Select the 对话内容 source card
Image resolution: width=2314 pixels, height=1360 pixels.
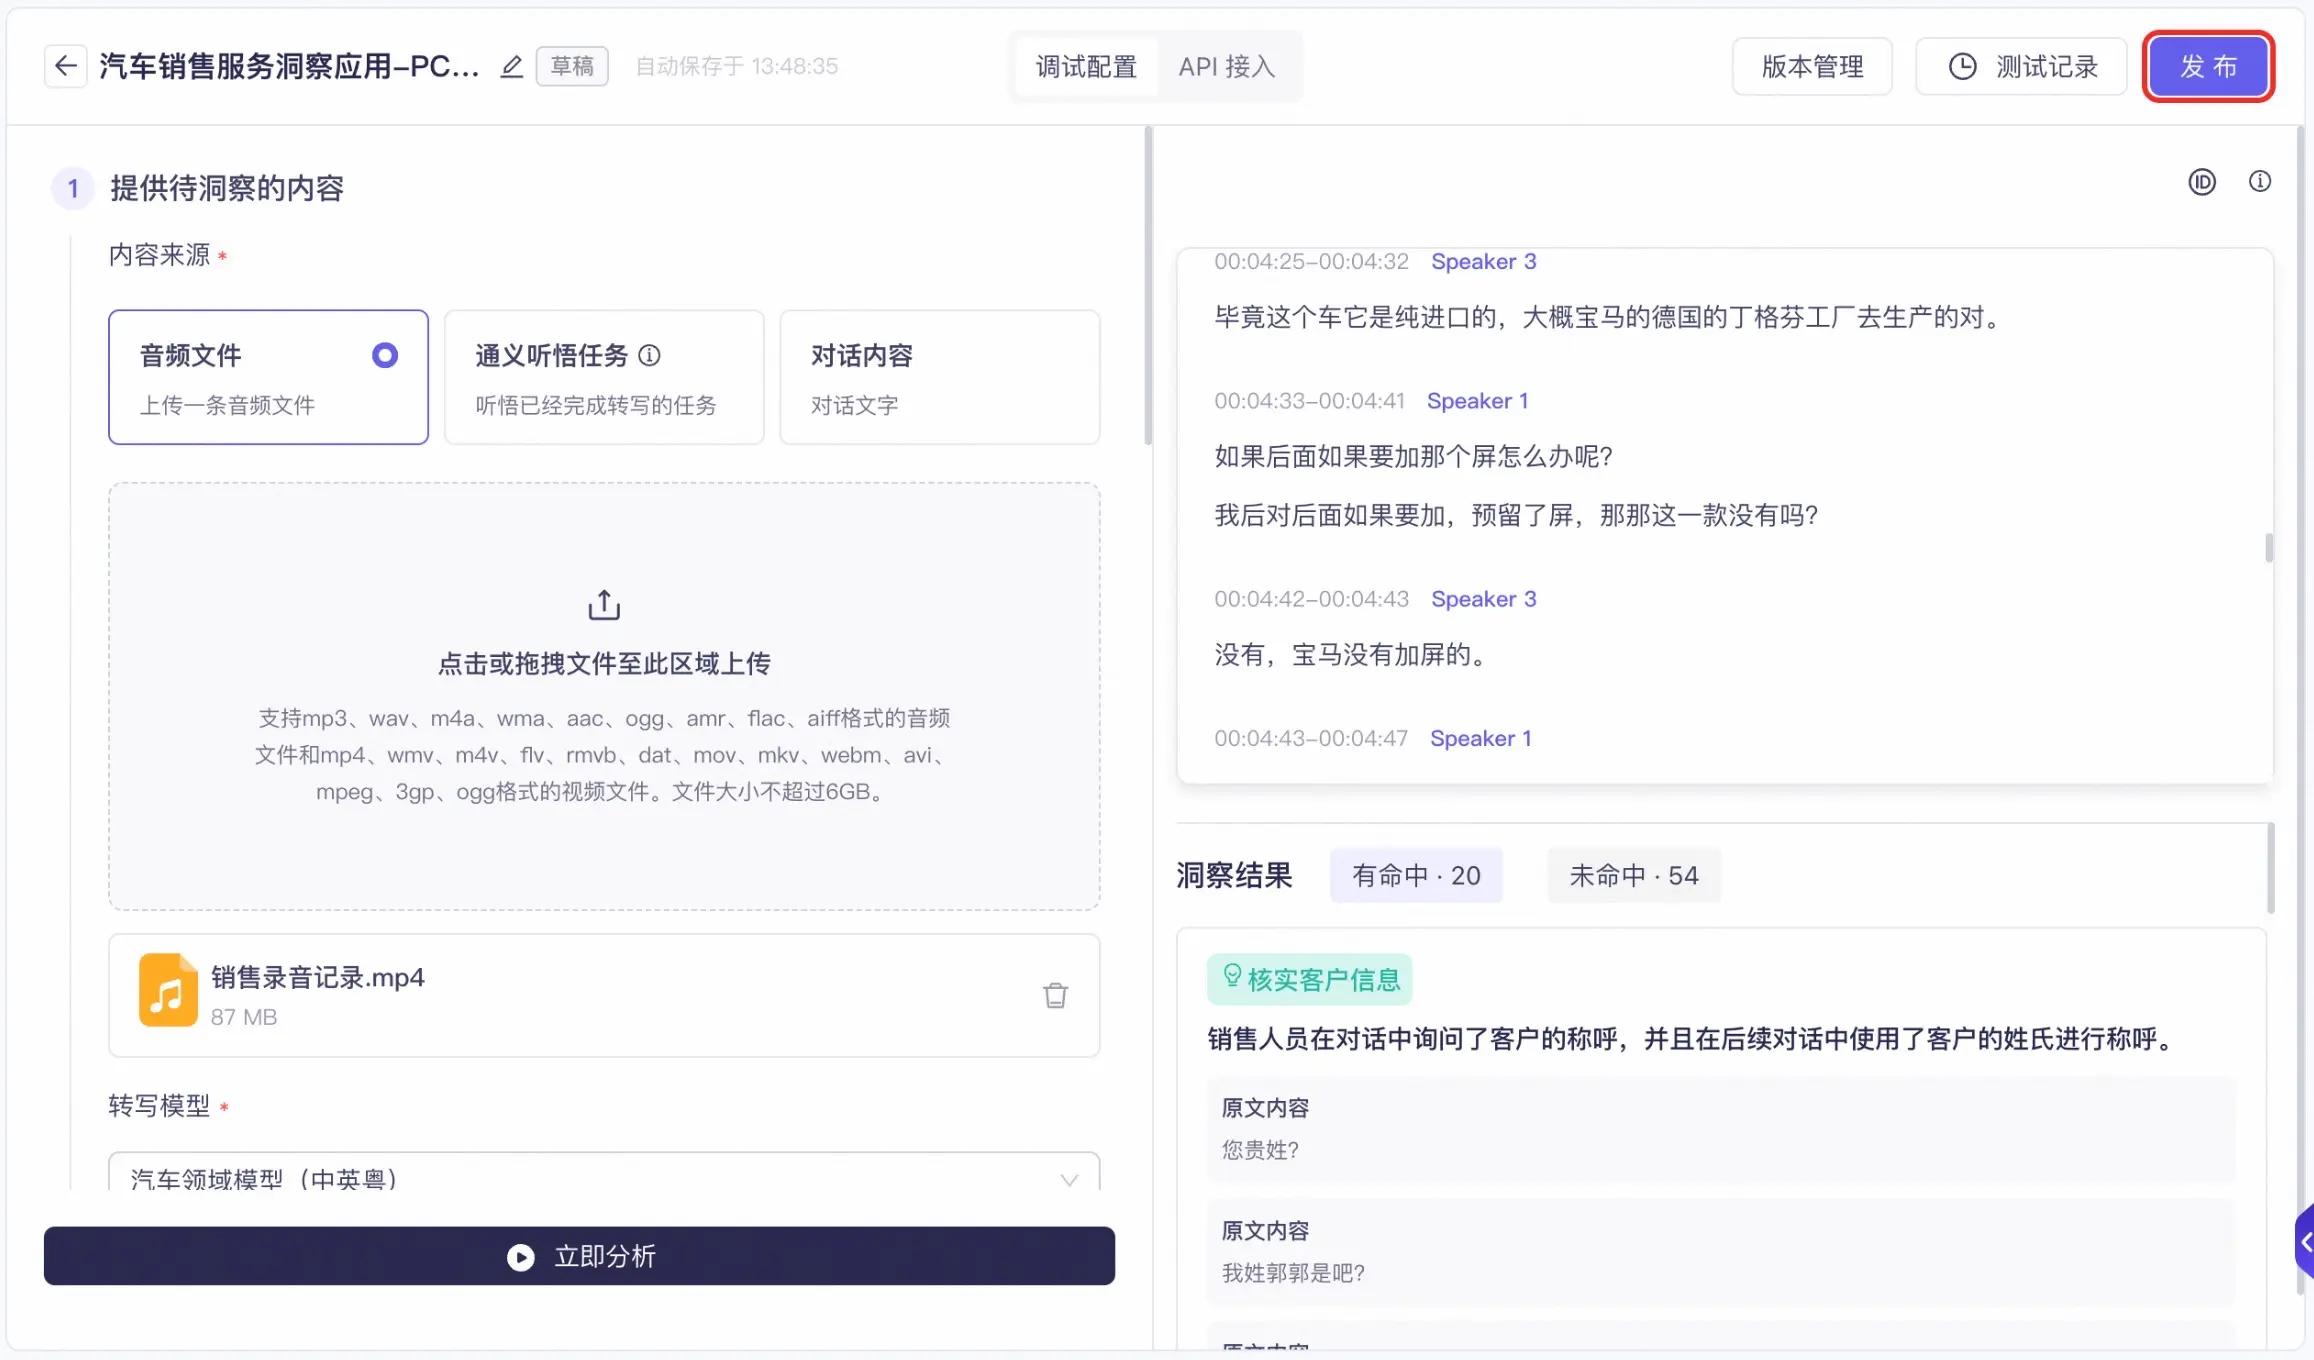point(940,377)
